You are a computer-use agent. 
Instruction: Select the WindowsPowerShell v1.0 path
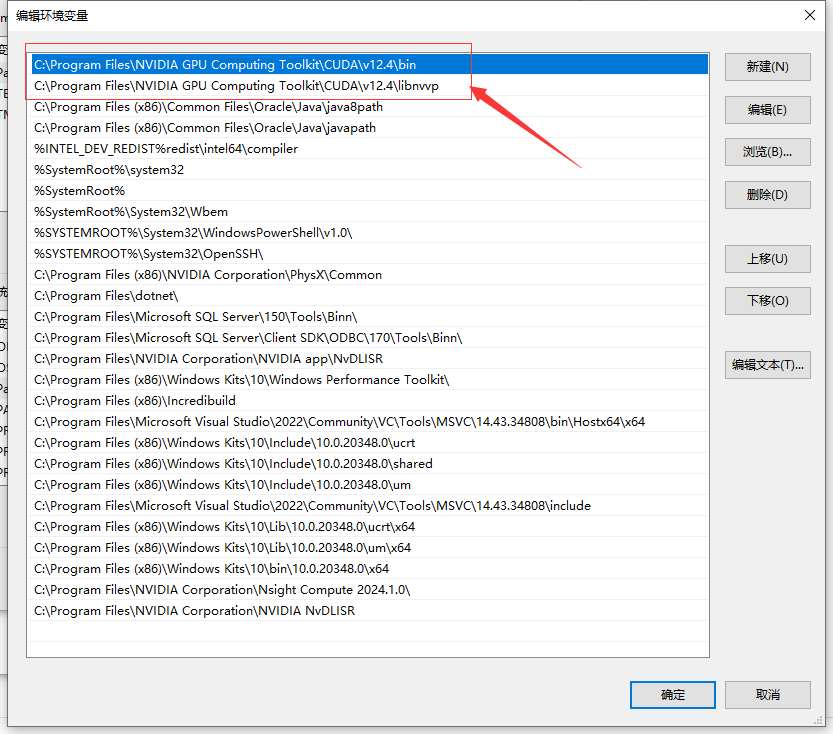(x=193, y=233)
